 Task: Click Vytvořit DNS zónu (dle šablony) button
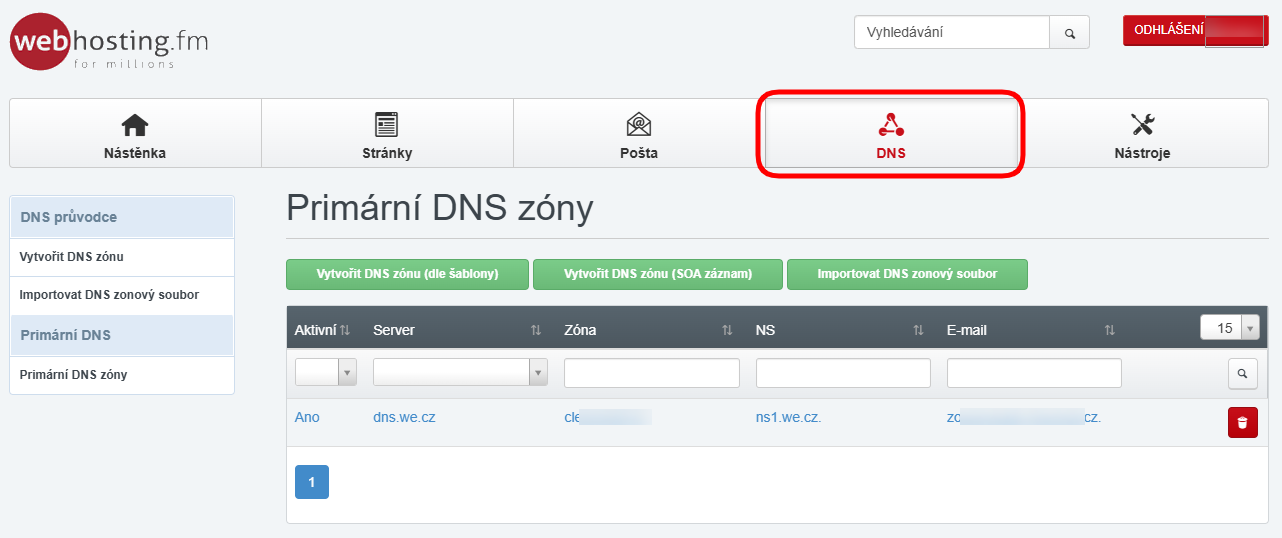[x=407, y=274]
